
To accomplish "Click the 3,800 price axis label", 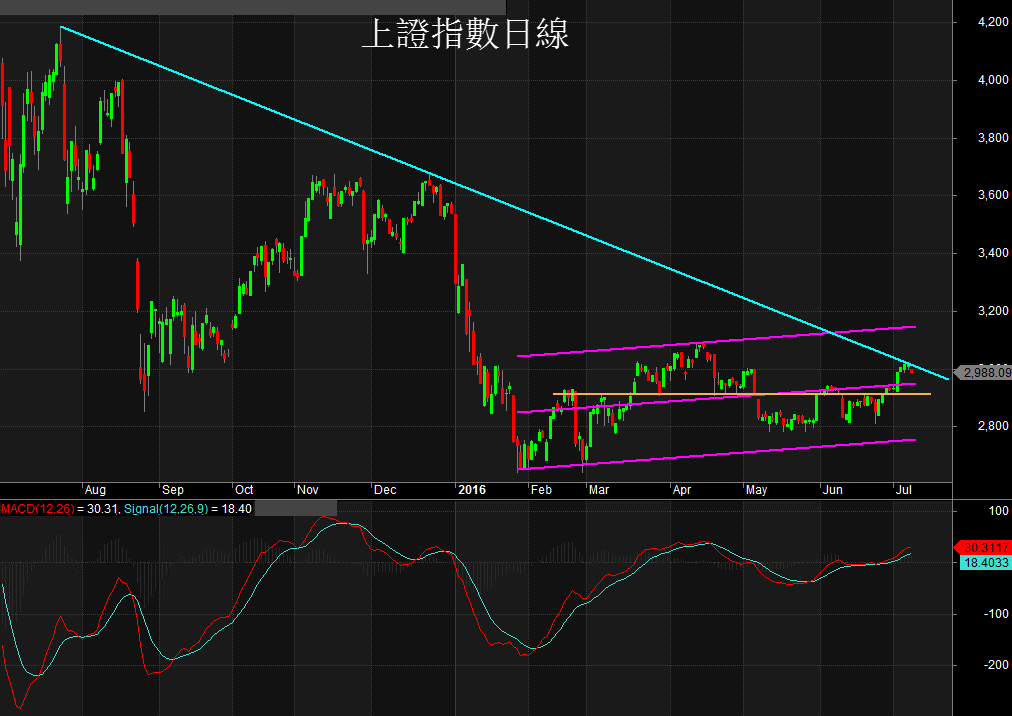I will pos(993,138).
